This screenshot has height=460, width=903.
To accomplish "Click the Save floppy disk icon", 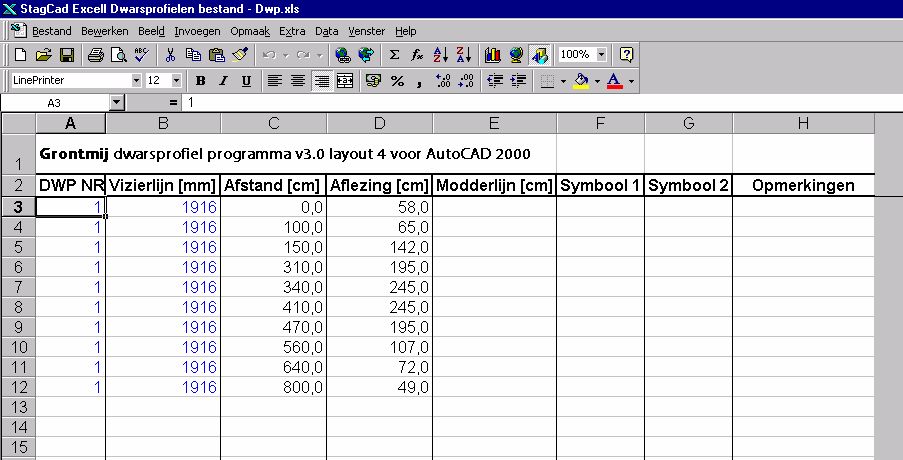I will tap(67, 55).
